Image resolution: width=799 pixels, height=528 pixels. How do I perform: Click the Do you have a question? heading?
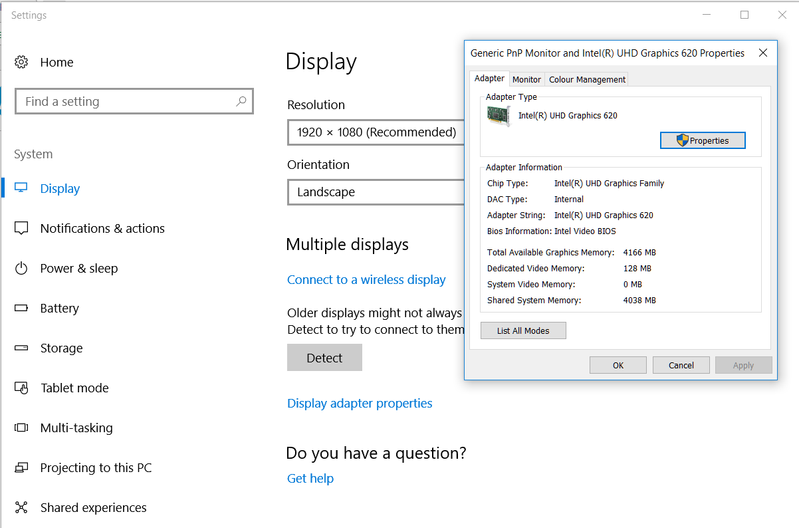tap(376, 453)
